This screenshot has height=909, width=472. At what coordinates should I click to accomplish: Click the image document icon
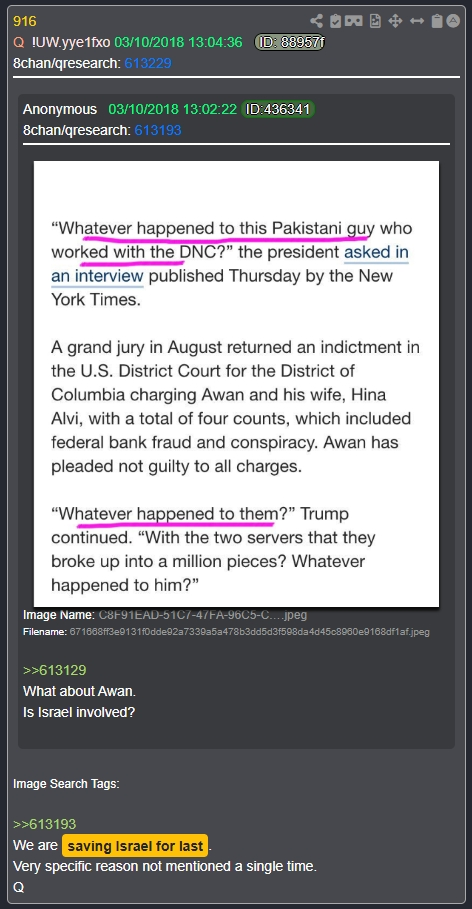(x=376, y=21)
